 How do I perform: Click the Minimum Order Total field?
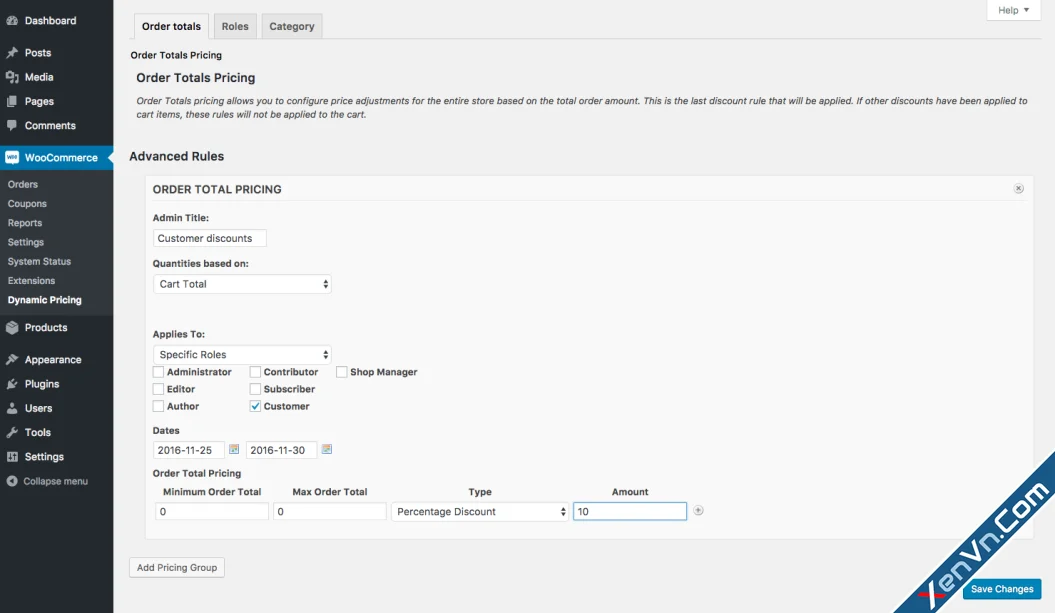pyautogui.click(x=212, y=511)
